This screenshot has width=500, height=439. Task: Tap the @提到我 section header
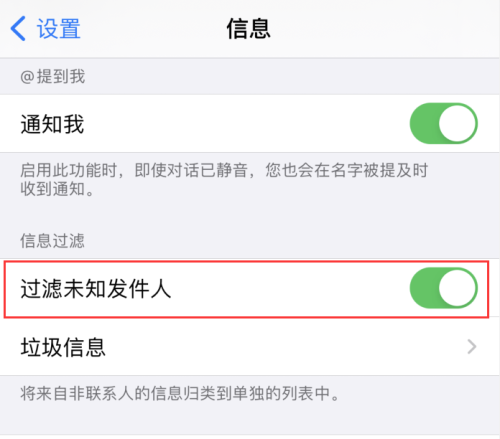[53, 77]
